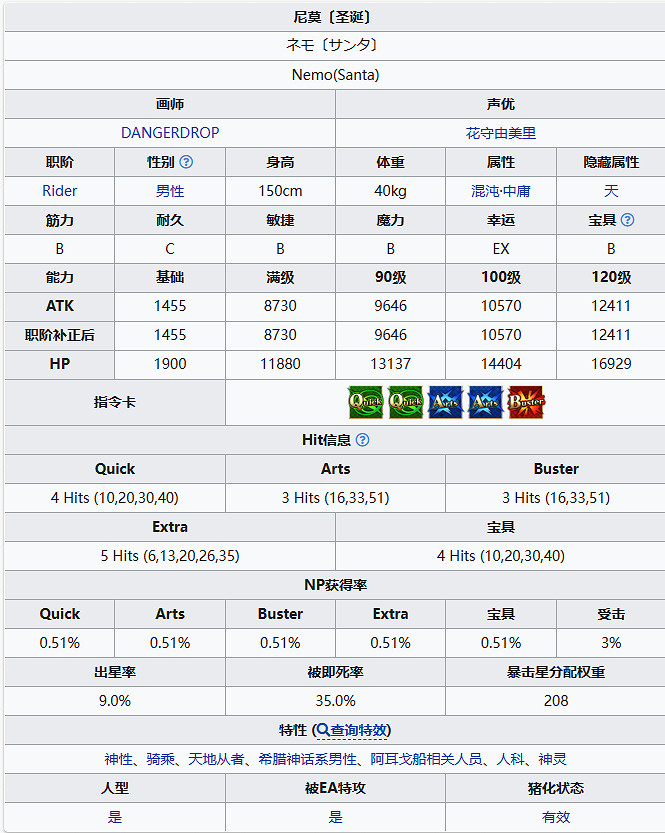This screenshot has height=833, width=665.
Task: Click the 神性 trait link
Action: pyautogui.click(x=119, y=760)
